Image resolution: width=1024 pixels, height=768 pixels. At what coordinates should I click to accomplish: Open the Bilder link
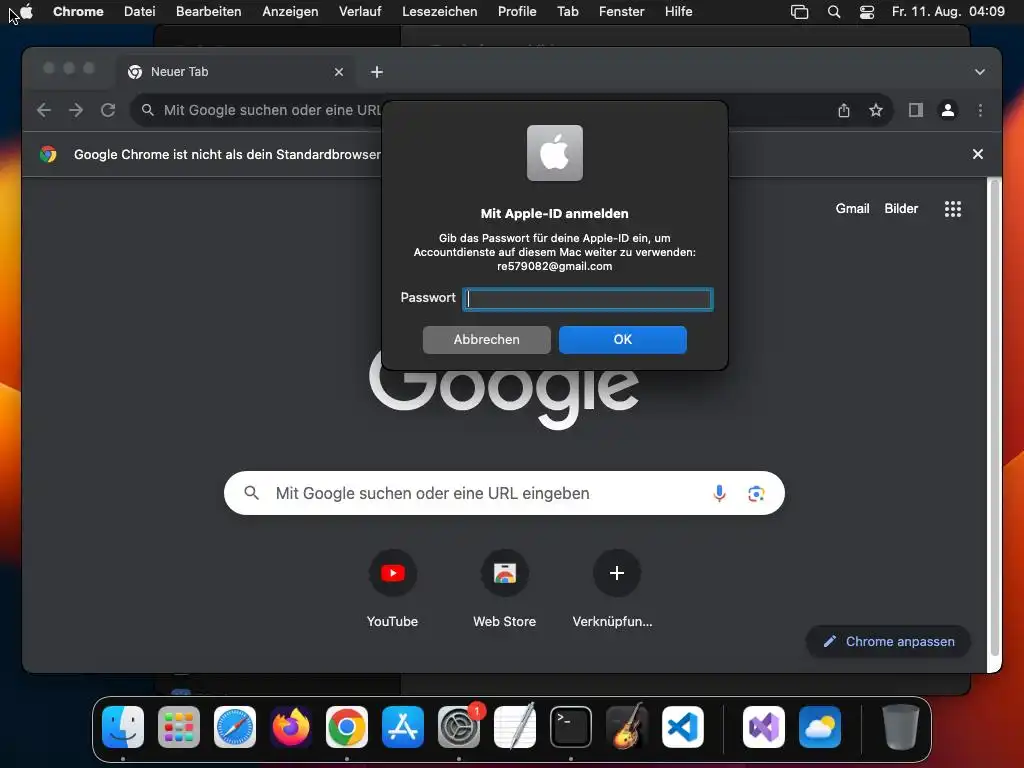point(901,208)
